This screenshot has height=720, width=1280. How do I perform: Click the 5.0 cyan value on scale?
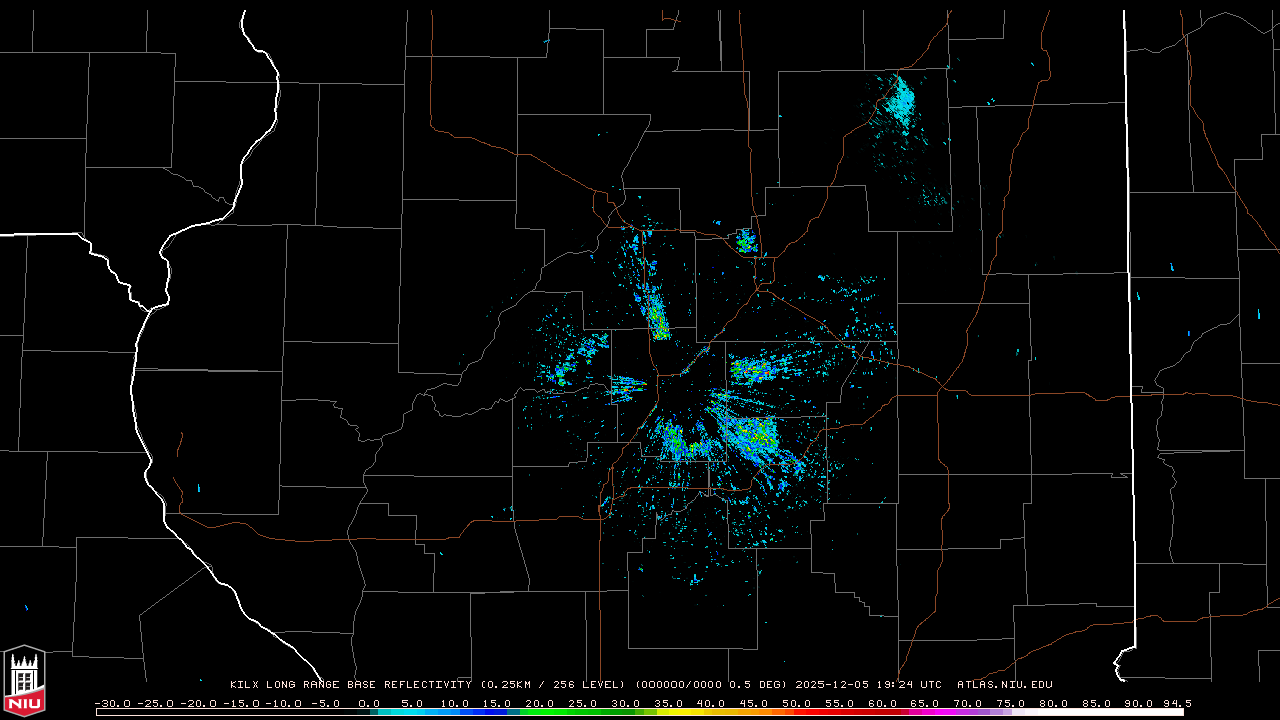click(x=412, y=703)
